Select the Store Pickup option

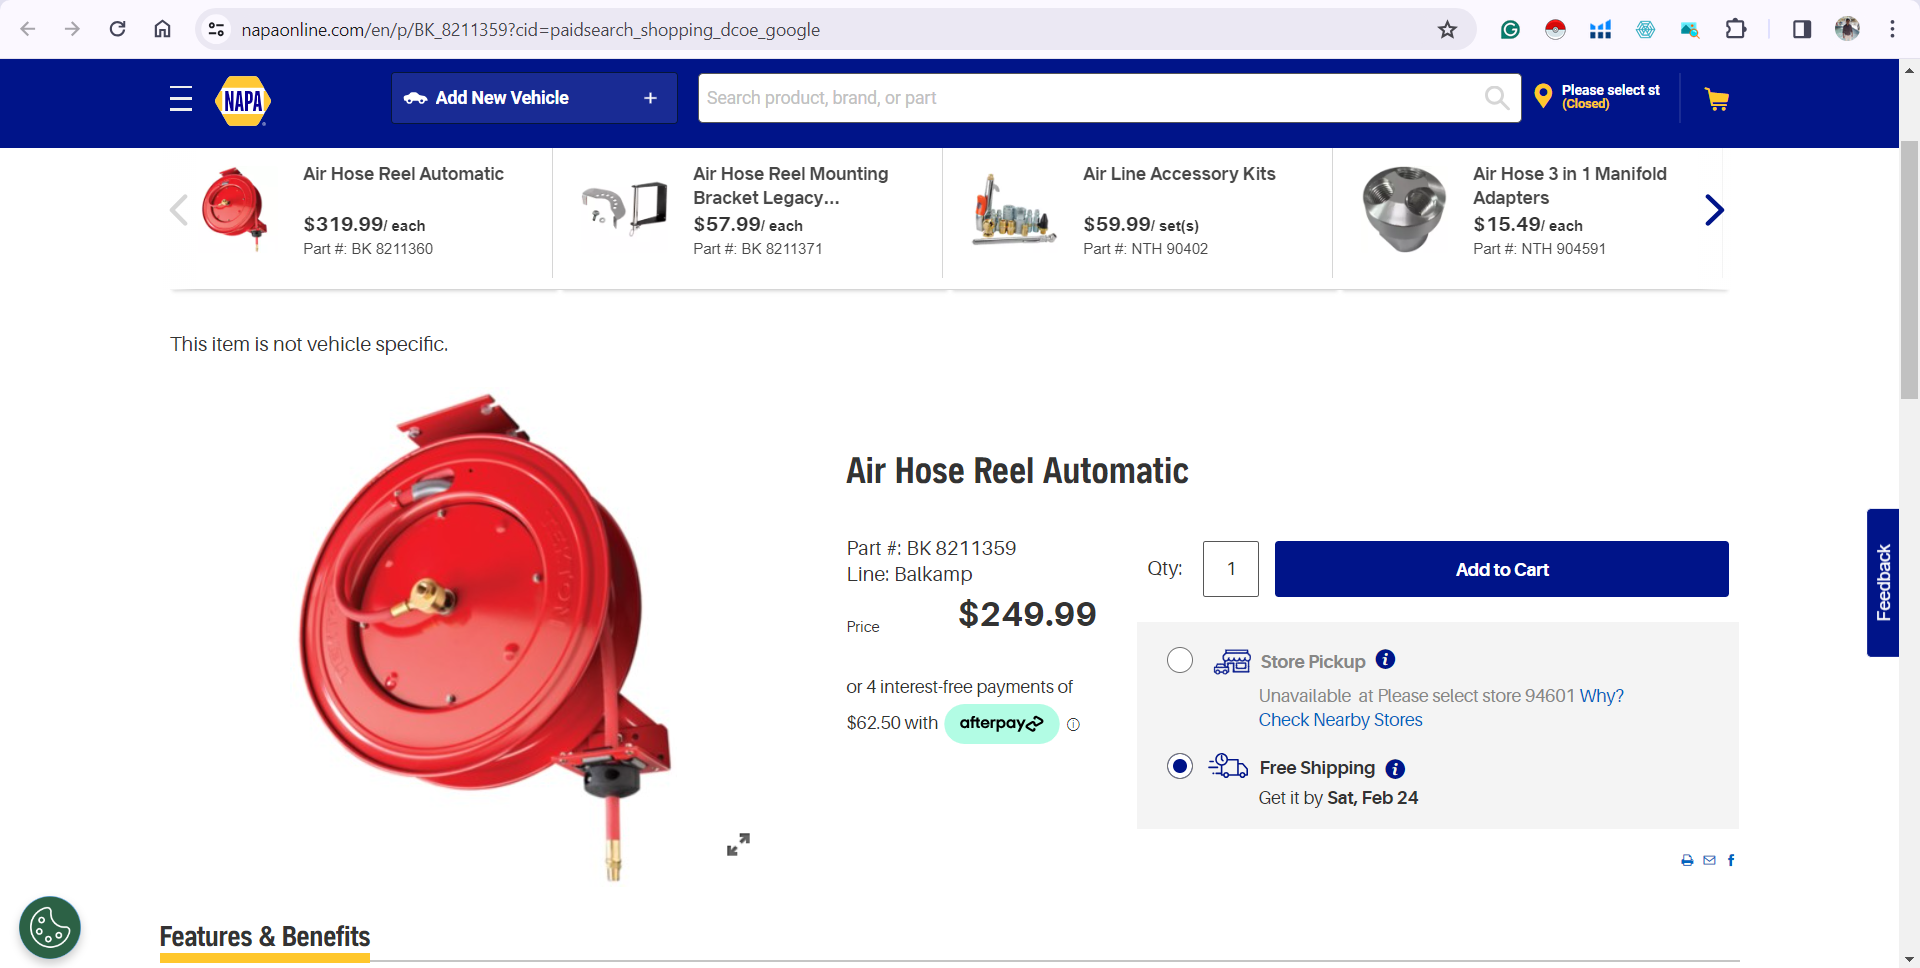[x=1180, y=660]
